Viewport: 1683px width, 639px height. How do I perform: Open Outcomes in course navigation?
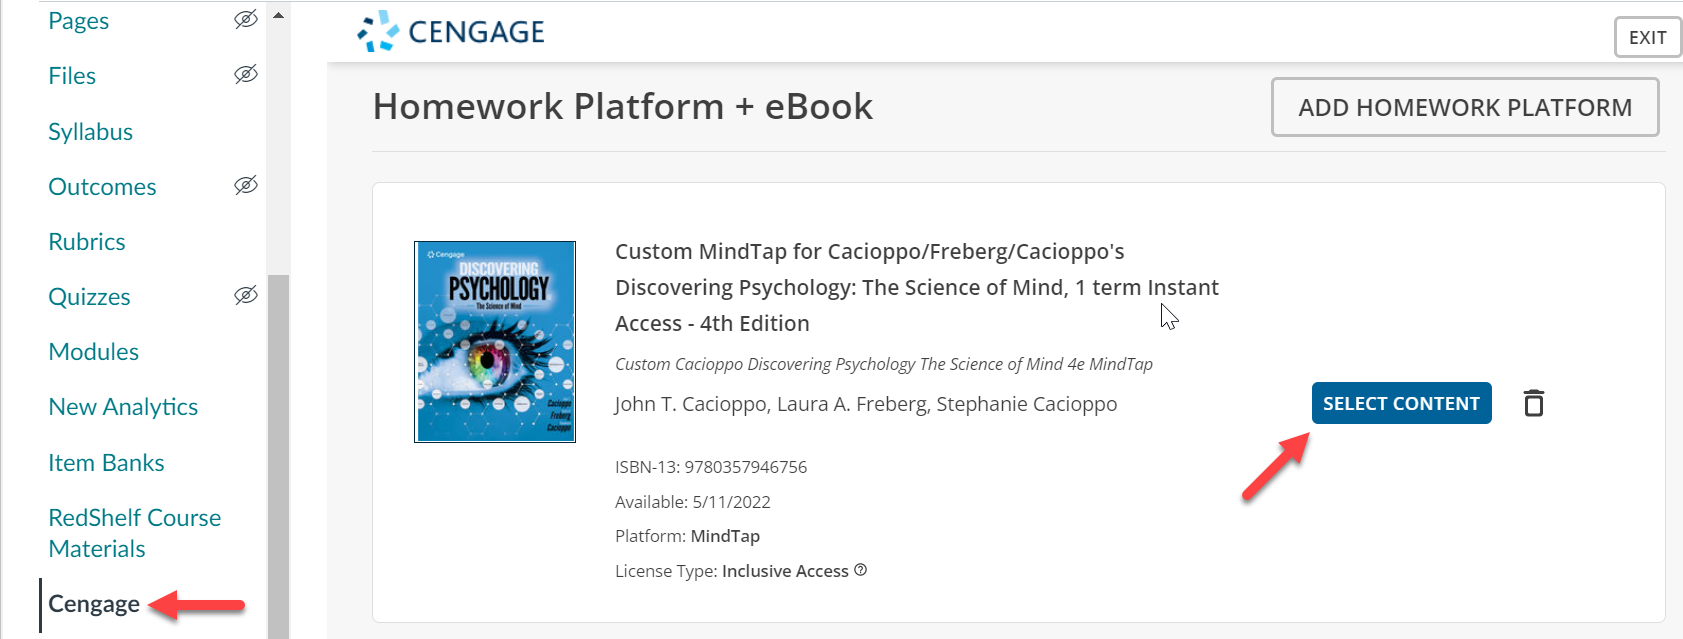coord(102,187)
